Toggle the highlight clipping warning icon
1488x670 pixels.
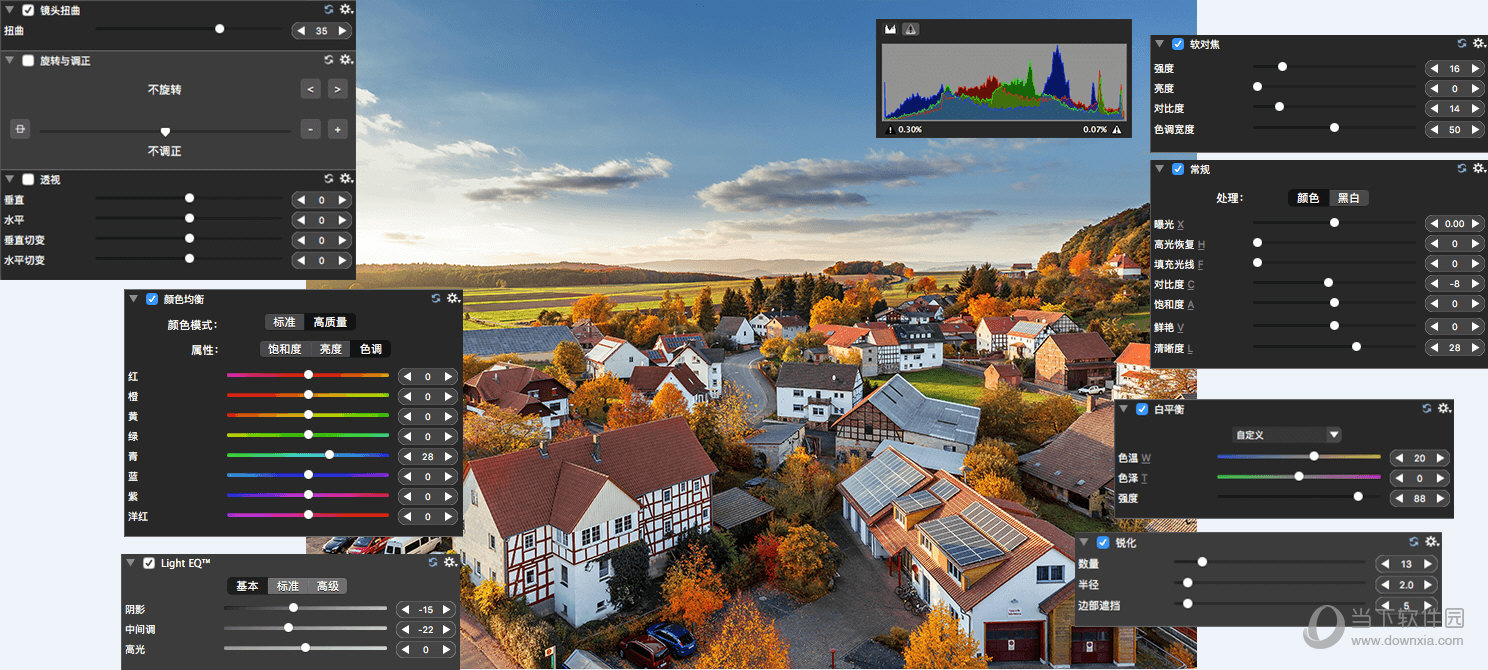point(1117,130)
